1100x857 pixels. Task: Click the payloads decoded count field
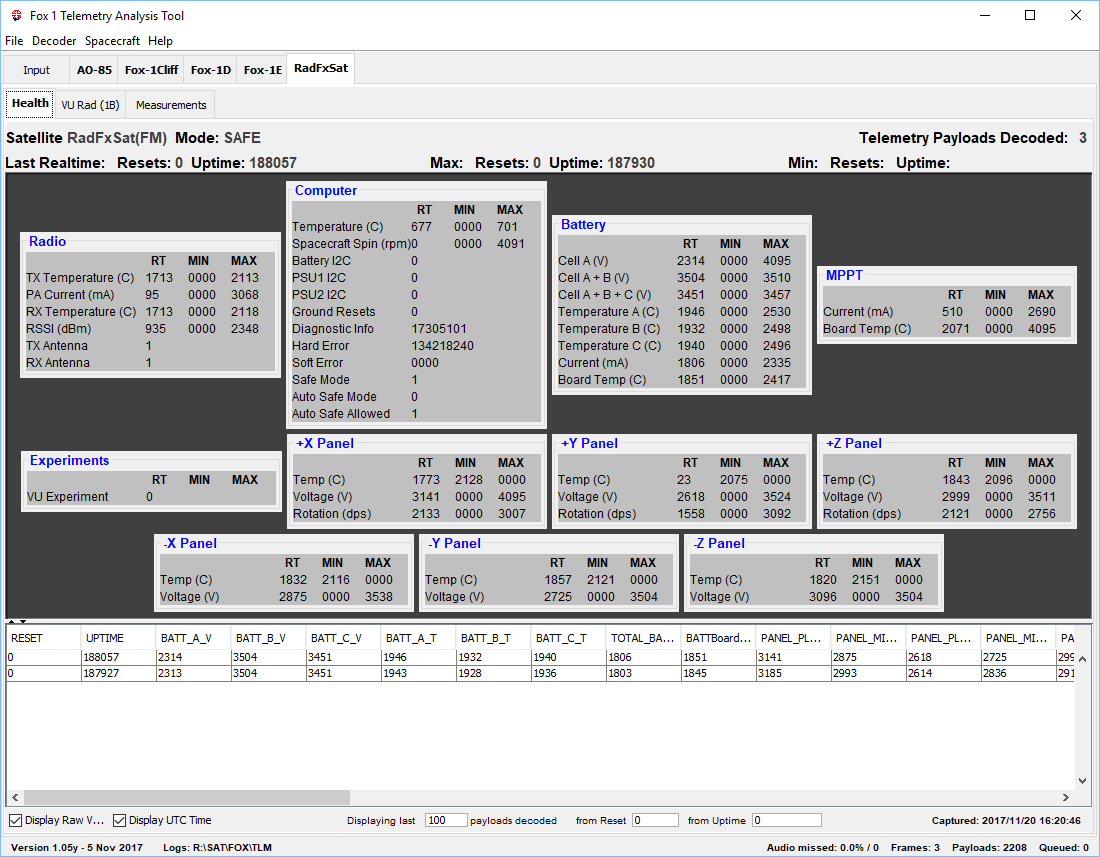coord(445,821)
